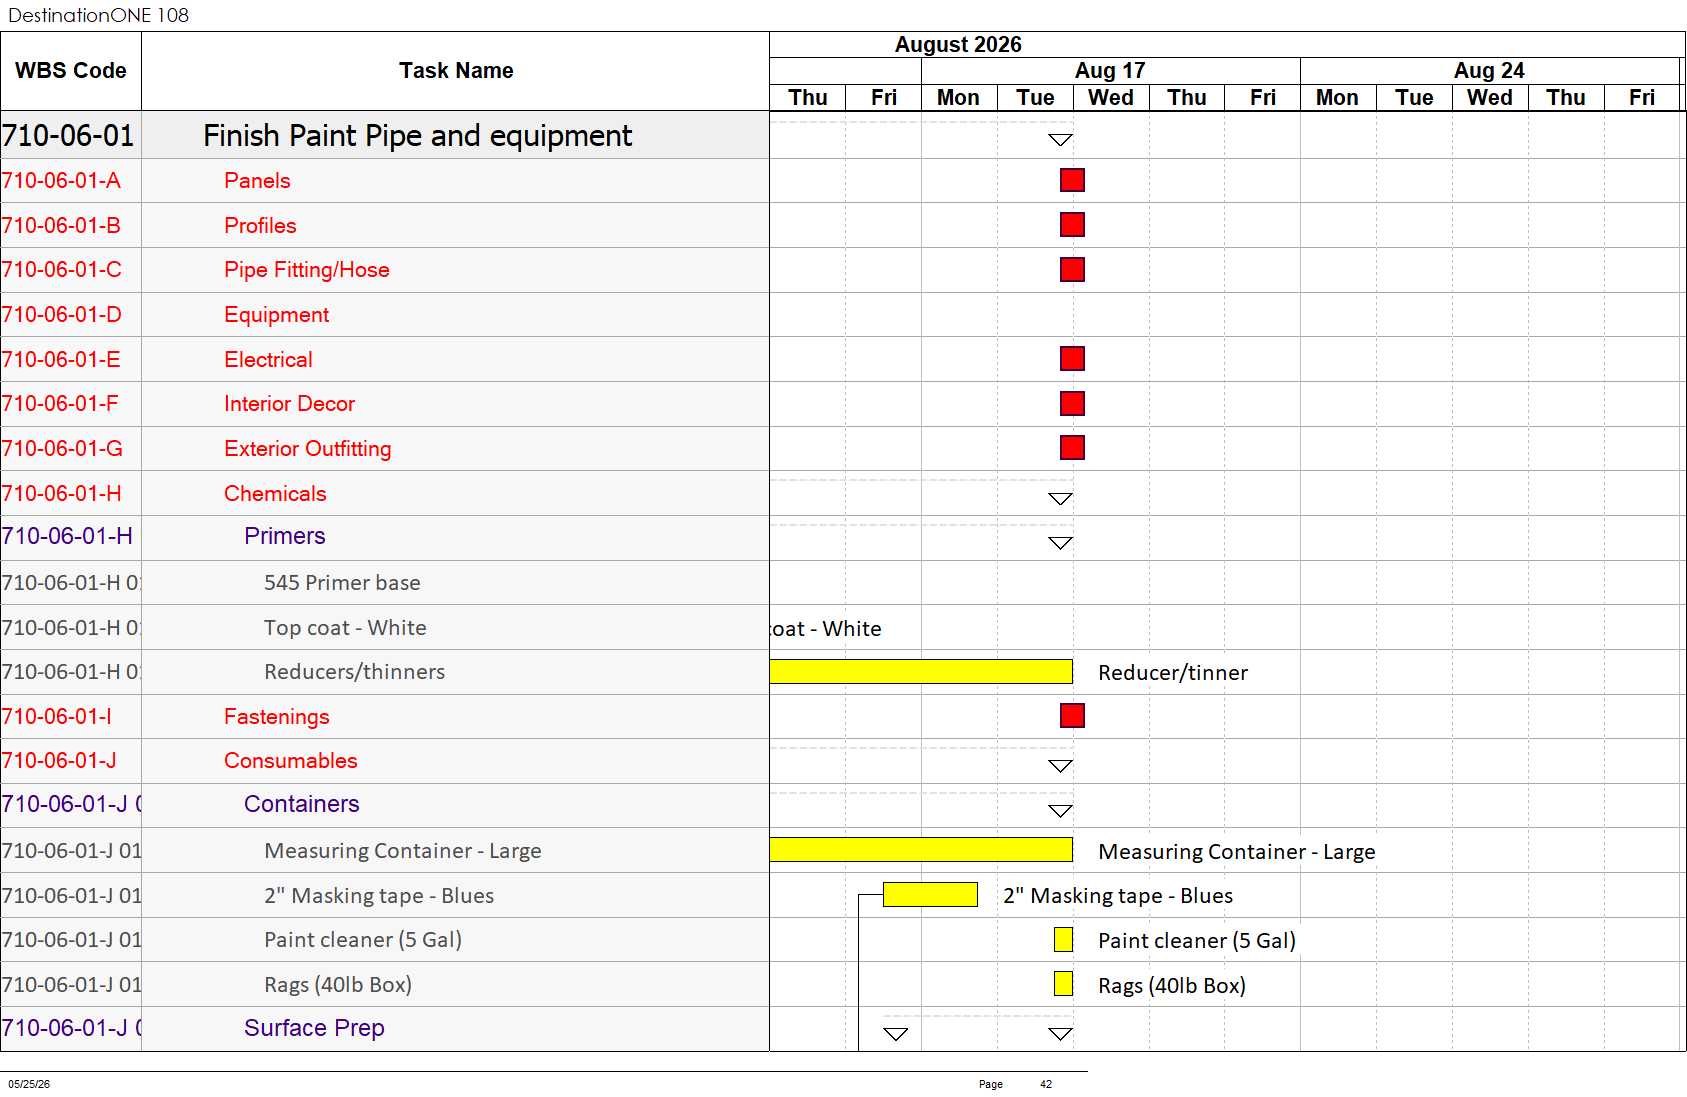Click summary triangle on Primers row
1687x1097 pixels.
(x=1060, y=543)
